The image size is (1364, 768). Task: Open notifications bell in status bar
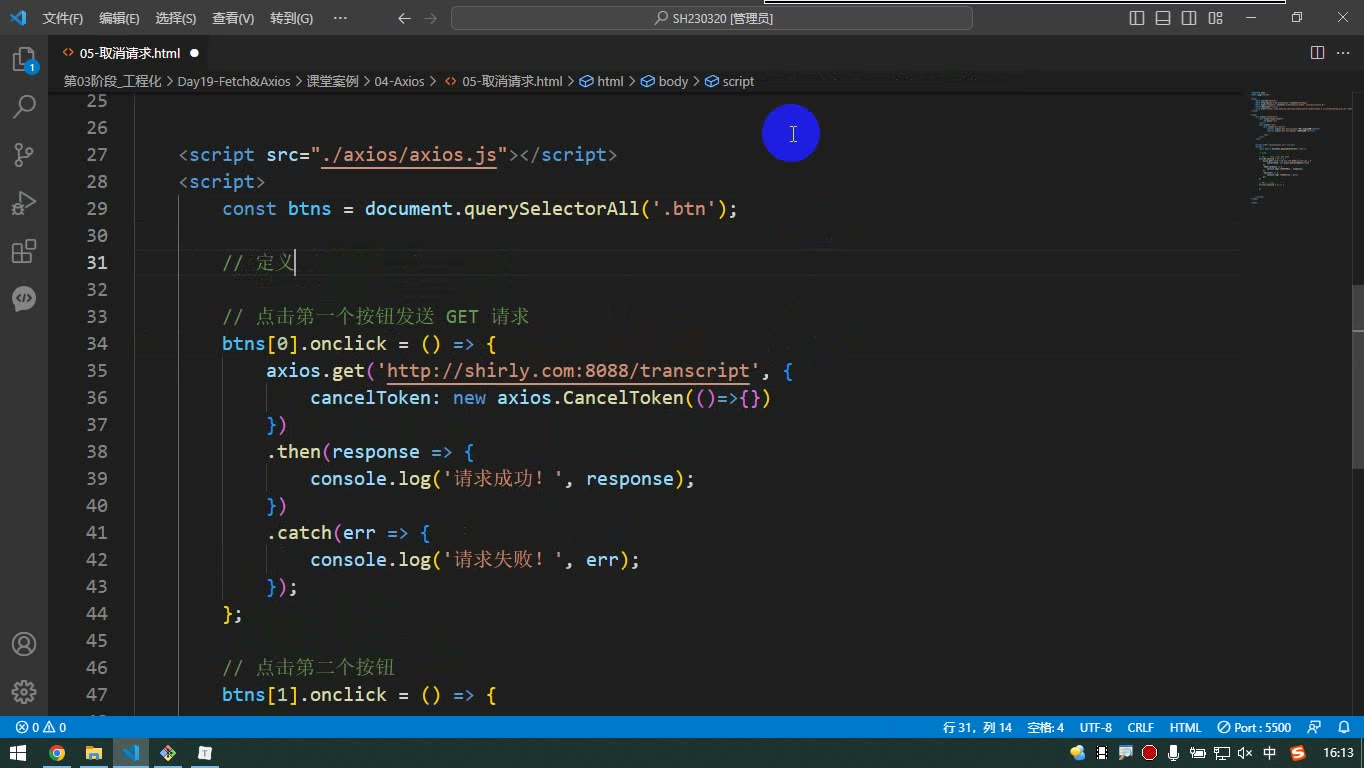click(x=1344, y=727)
